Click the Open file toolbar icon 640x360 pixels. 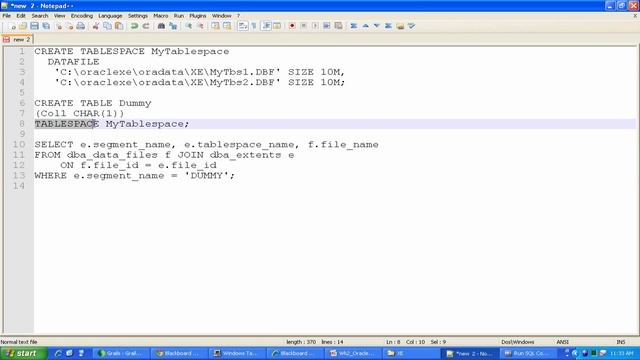(x=23, y=26)
